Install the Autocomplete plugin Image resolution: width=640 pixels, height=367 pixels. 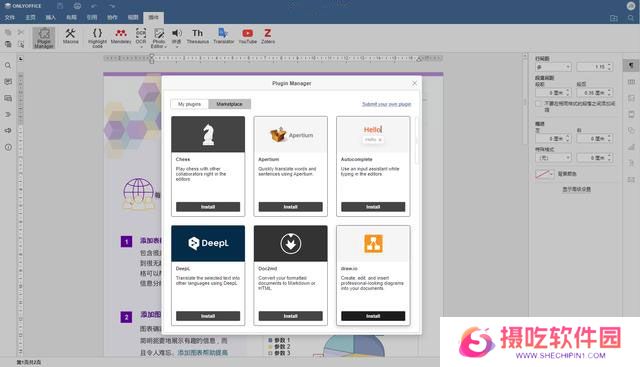[x=373, y=207]
